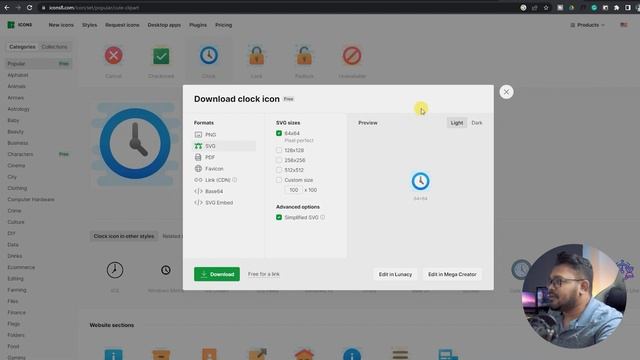Open the browser extensions puzzle icon
Screen dimensions: 640x360
(616, 7)
